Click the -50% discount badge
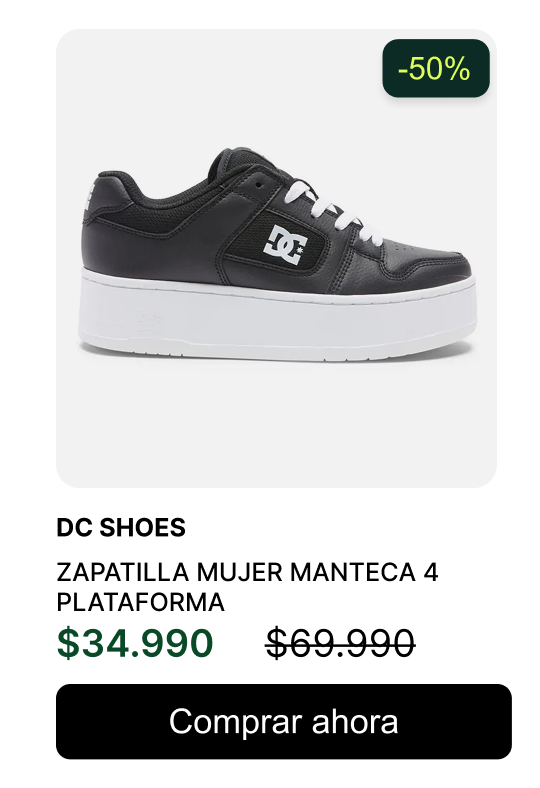Image resolution: width=540 pixels, height=788 pixels. point(436,68)
